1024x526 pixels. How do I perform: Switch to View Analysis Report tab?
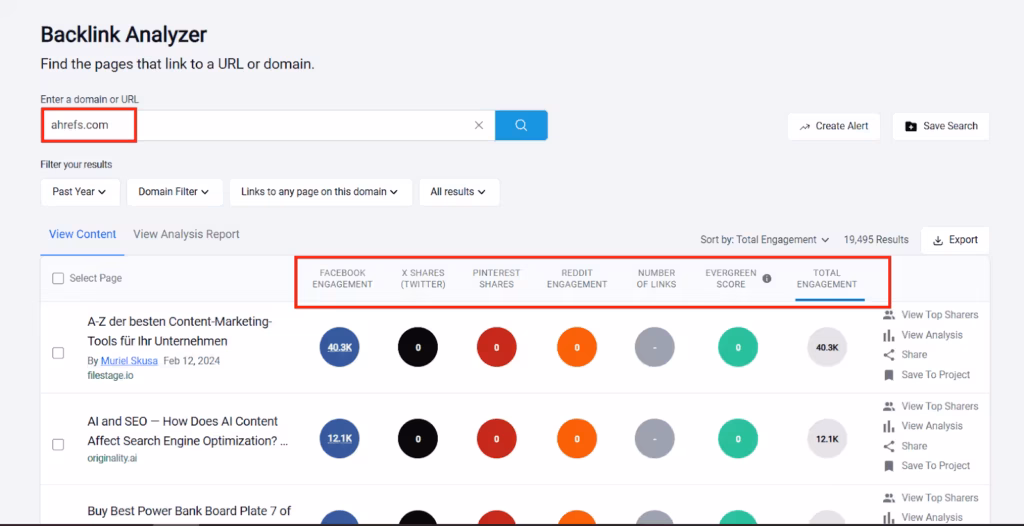click(186, 234)
